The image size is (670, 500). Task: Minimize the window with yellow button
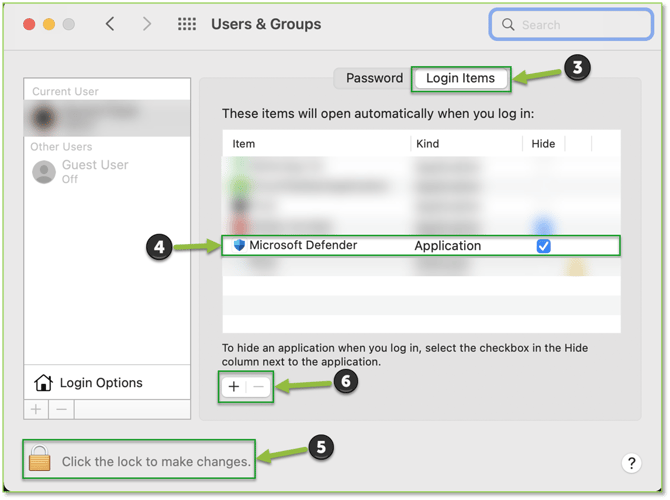48,24
